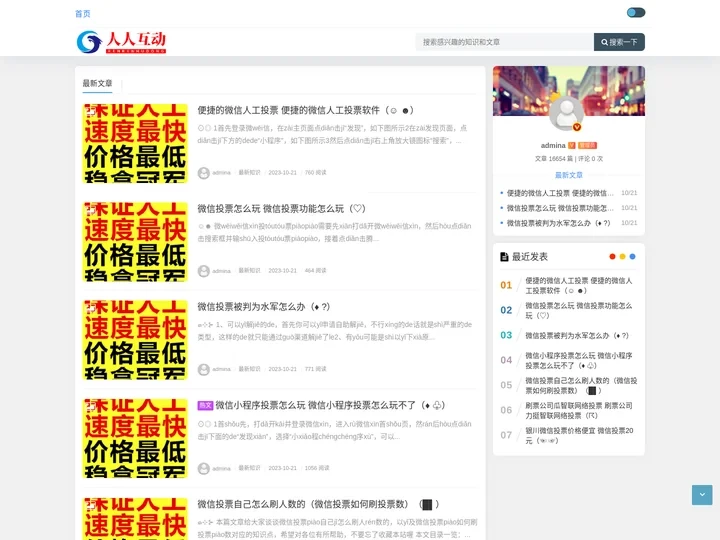This screenshot has height=540, width=720.
Task: Open sidebar 最新文章 heading link
Action: click(568, 175)
